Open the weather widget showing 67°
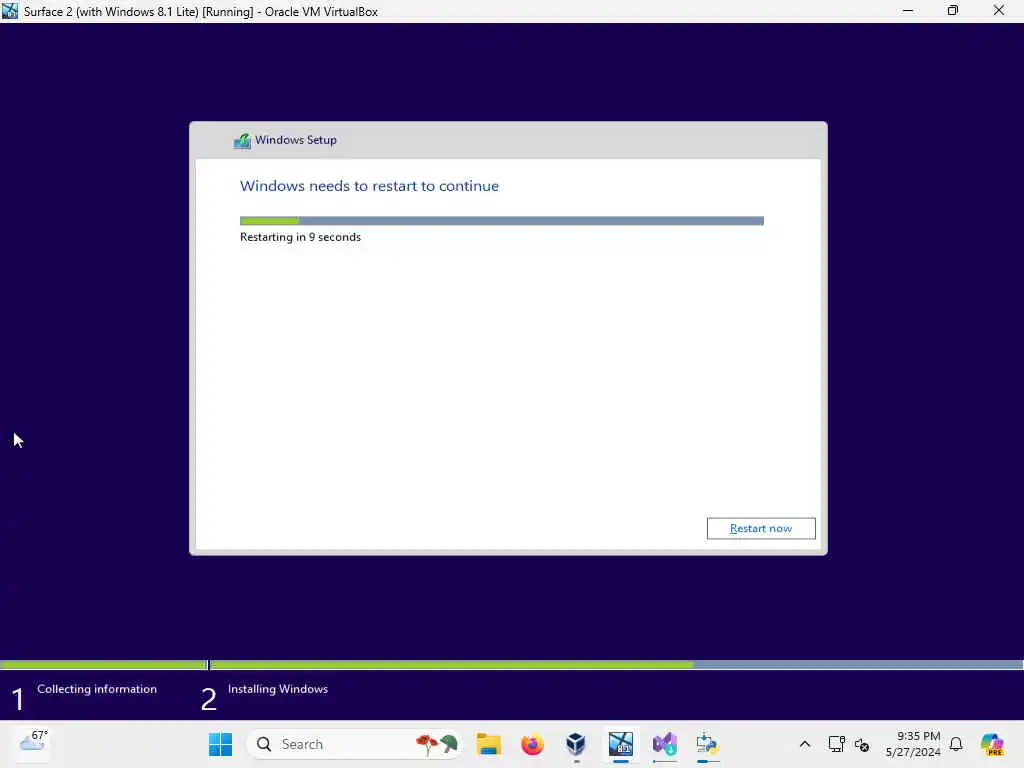This screenshot has height=768, width=1024. [x=34, y=743]
